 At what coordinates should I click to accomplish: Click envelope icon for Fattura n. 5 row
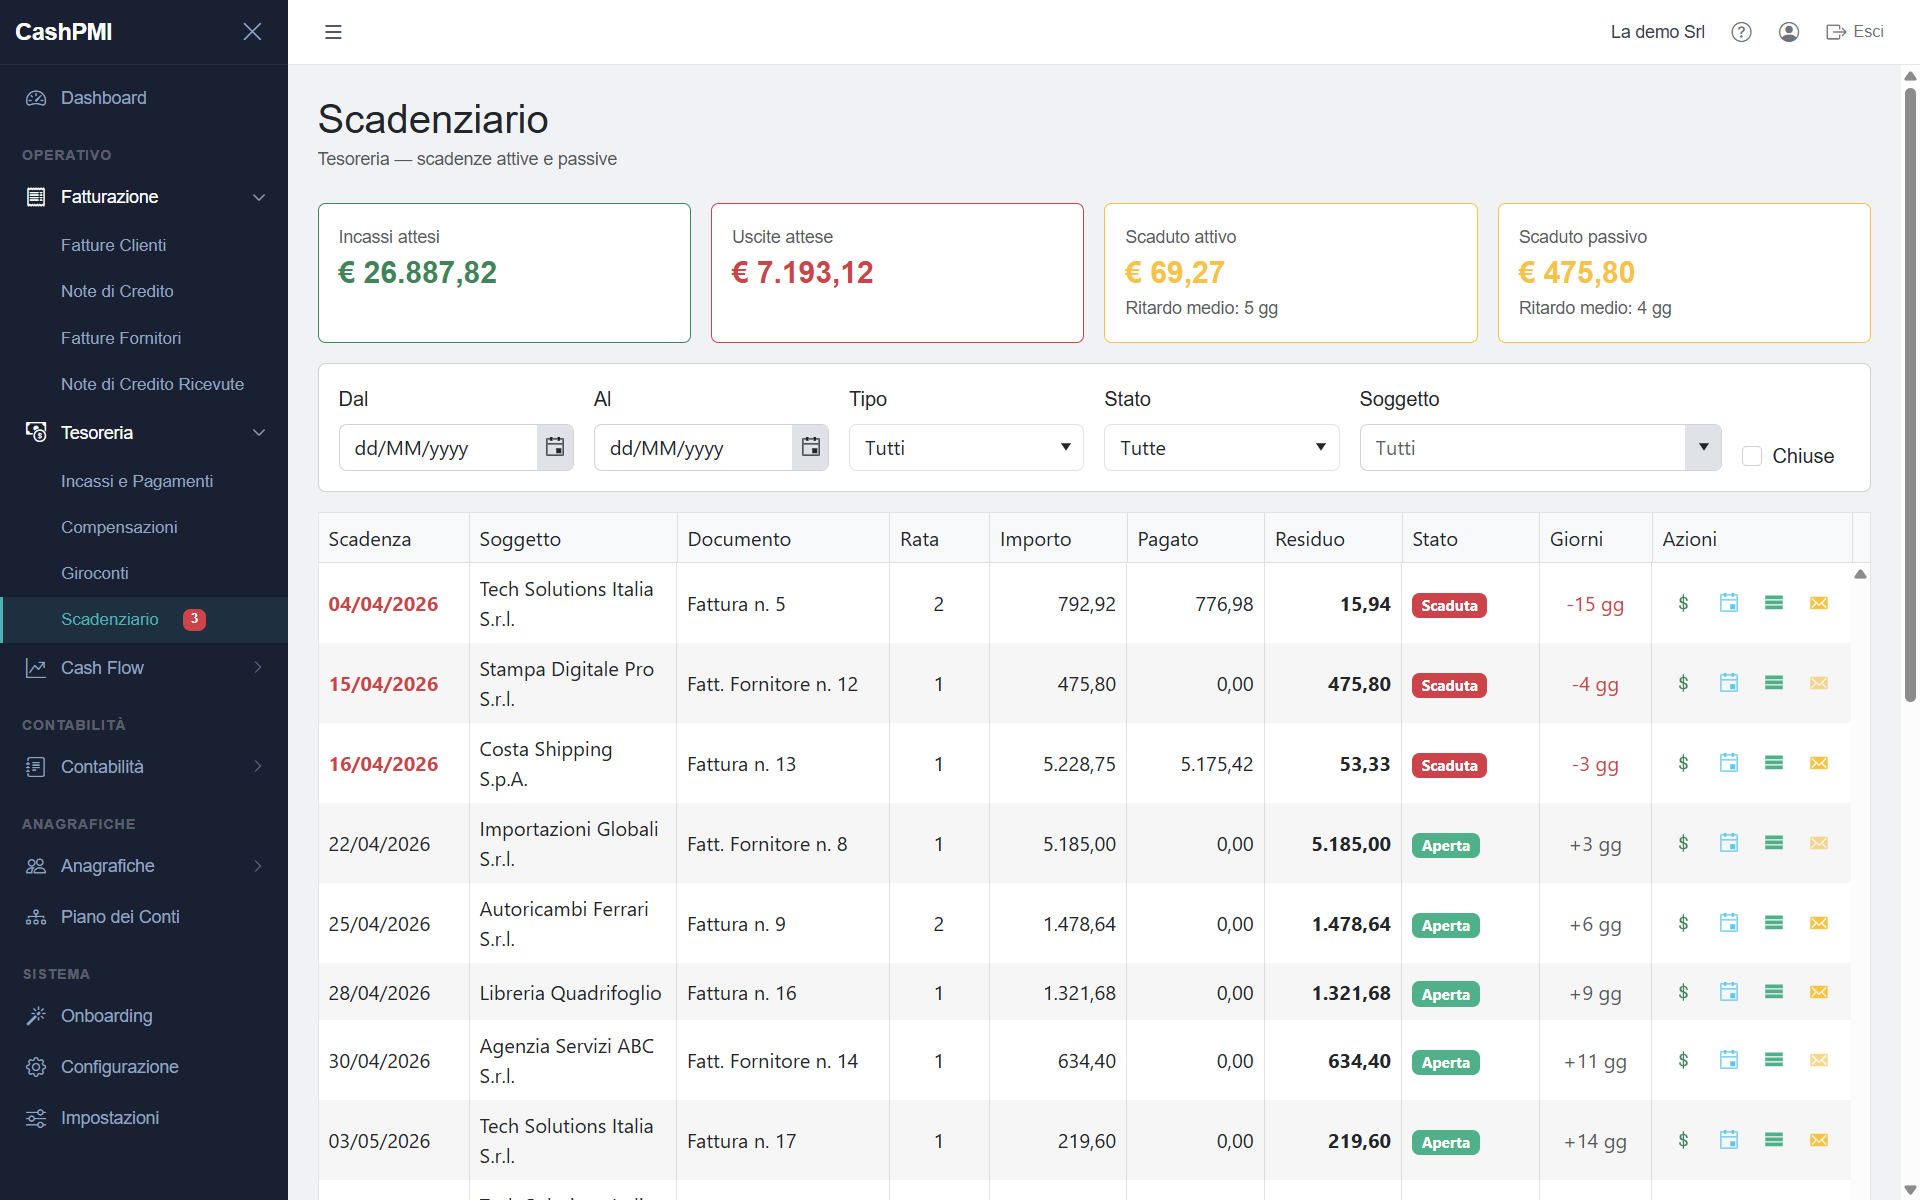tap(1819, 603)
